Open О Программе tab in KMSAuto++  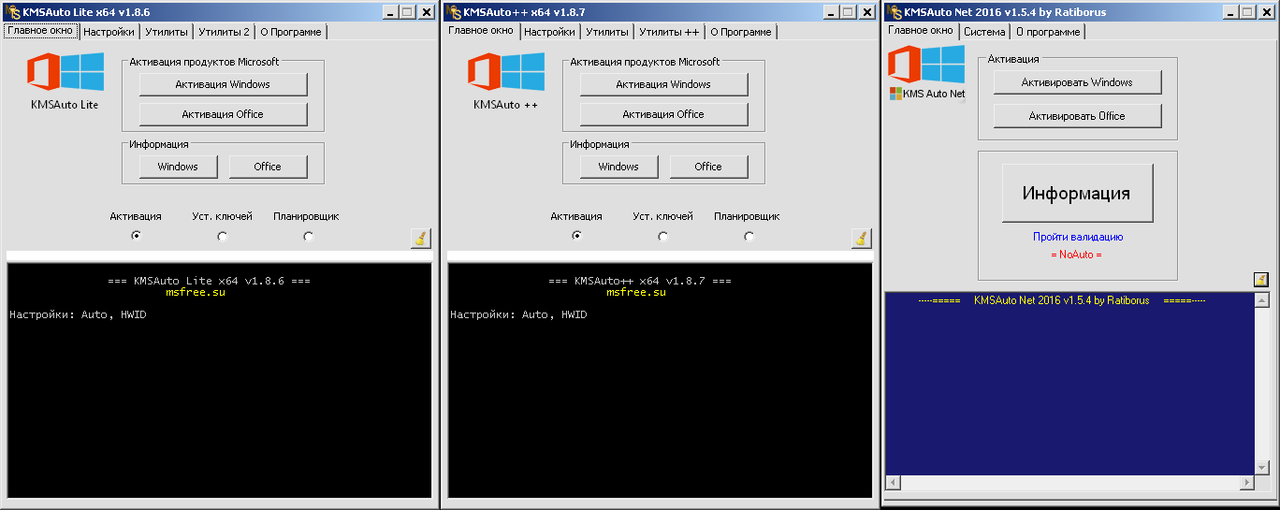[742, 32]
